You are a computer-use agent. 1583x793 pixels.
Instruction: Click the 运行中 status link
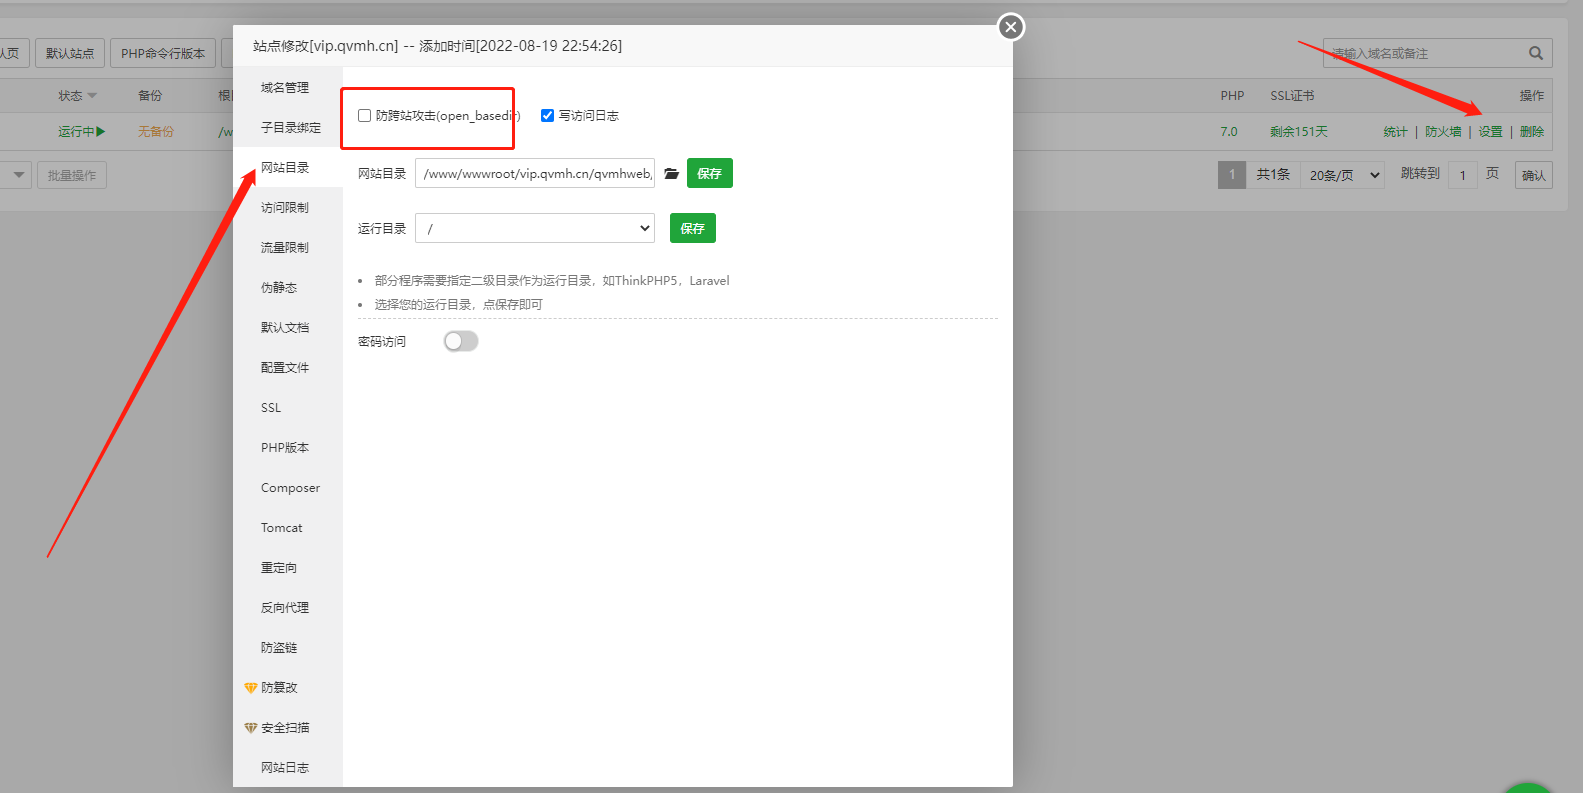(76, 132)
